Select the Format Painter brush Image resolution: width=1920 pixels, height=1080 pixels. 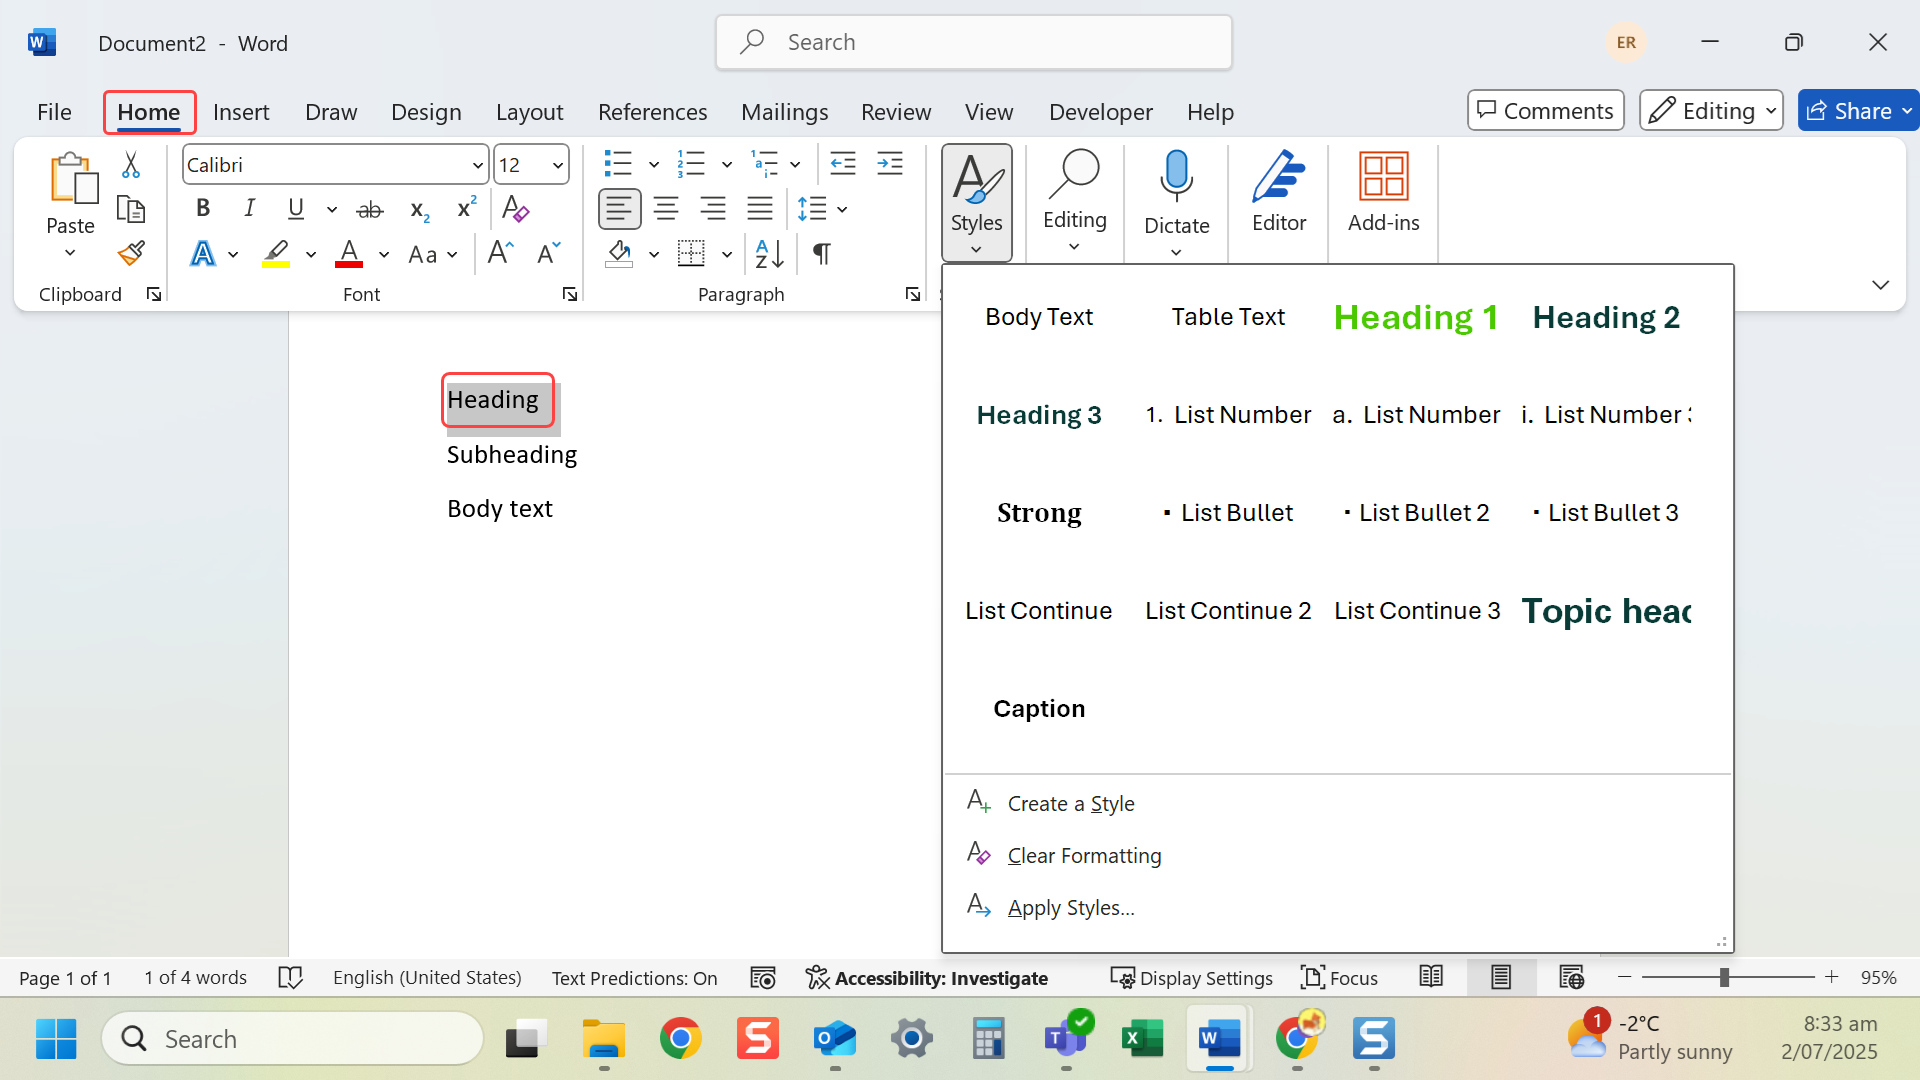pos(131,253)
